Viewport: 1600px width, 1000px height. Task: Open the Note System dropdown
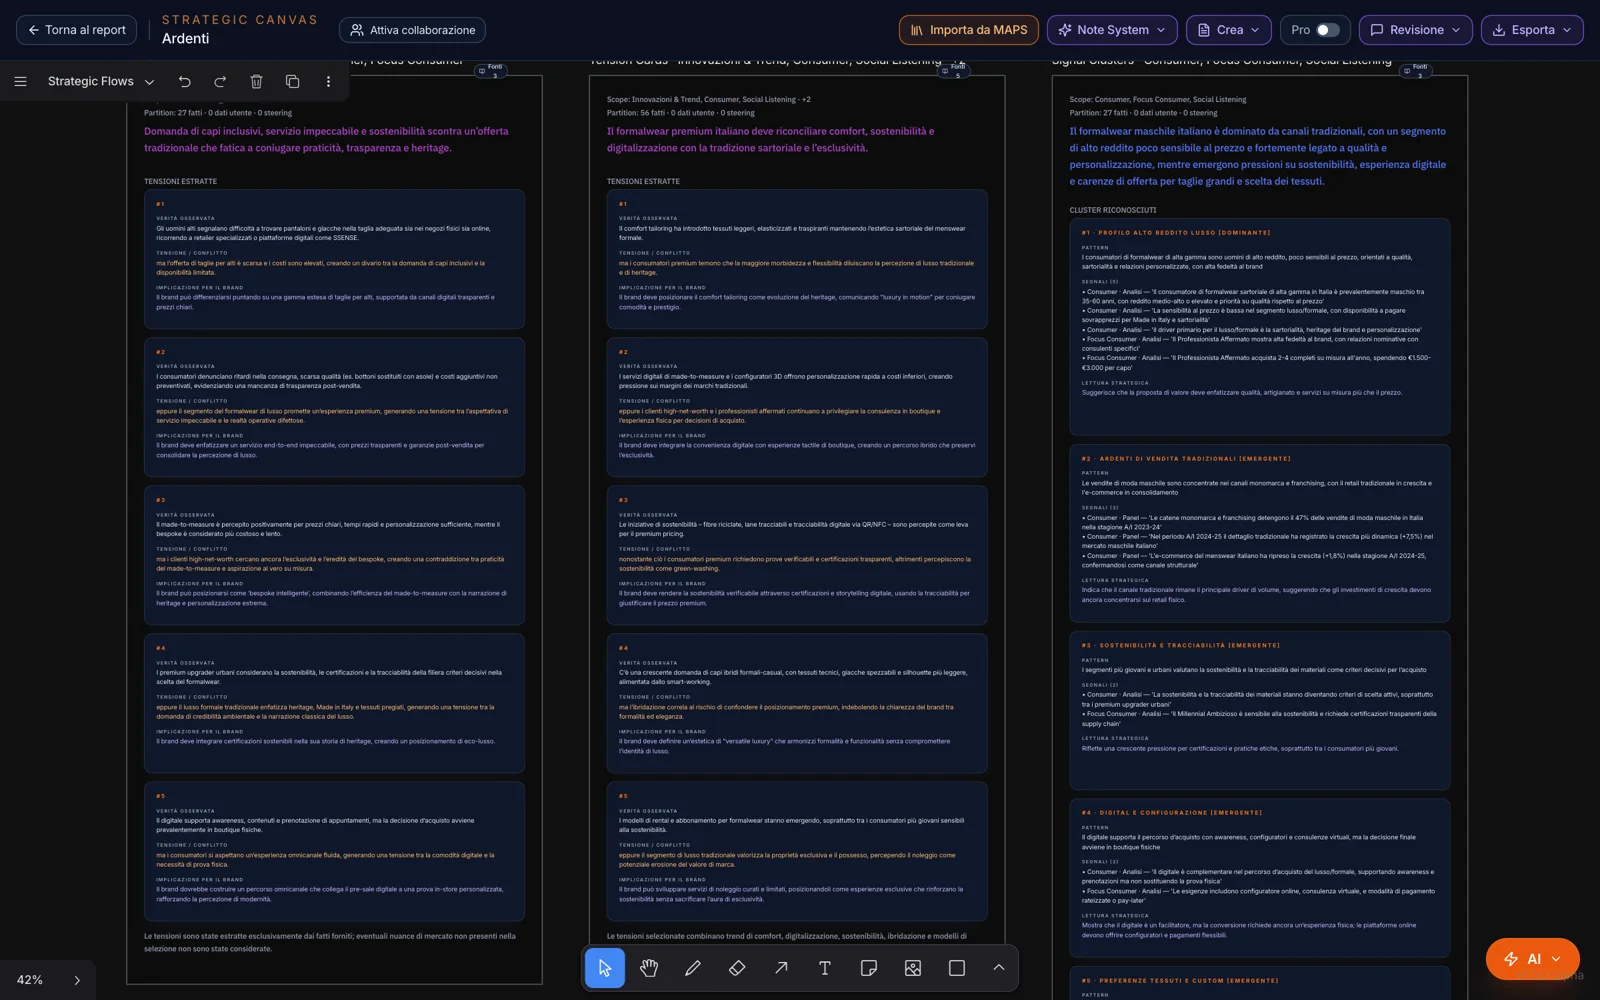click(1112, 30)
